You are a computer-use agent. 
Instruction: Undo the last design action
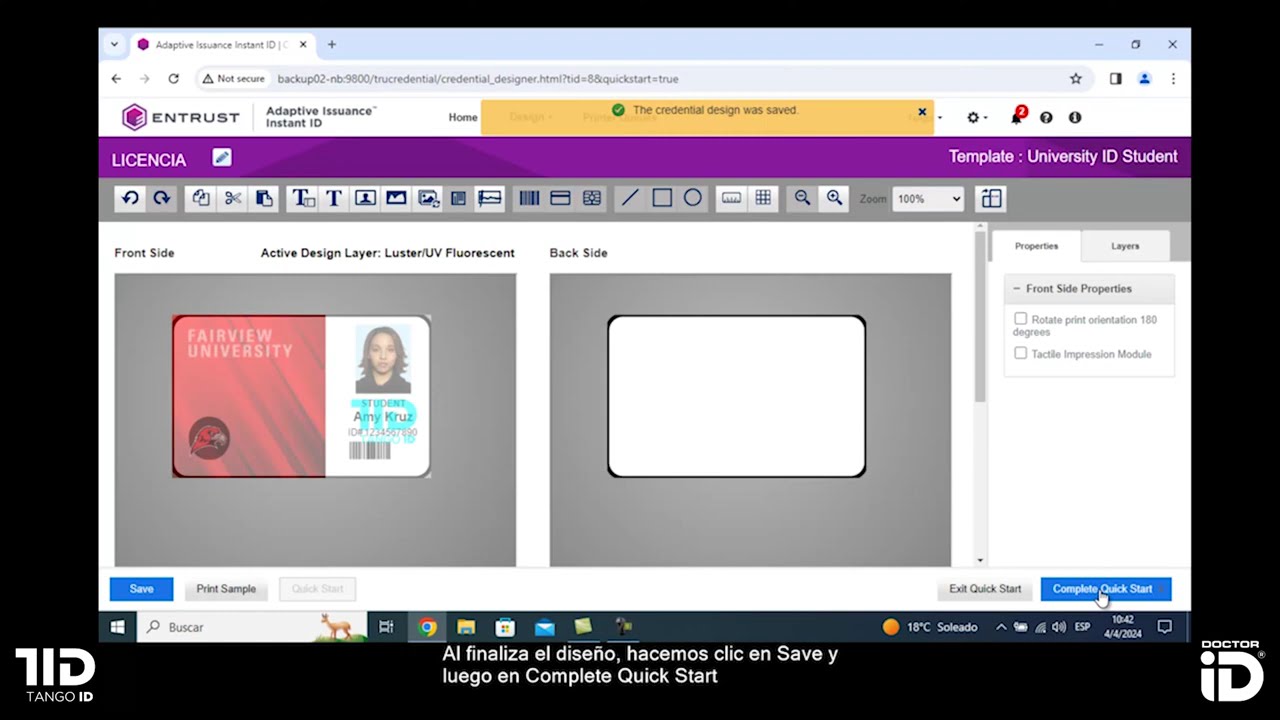click(130, 198)
